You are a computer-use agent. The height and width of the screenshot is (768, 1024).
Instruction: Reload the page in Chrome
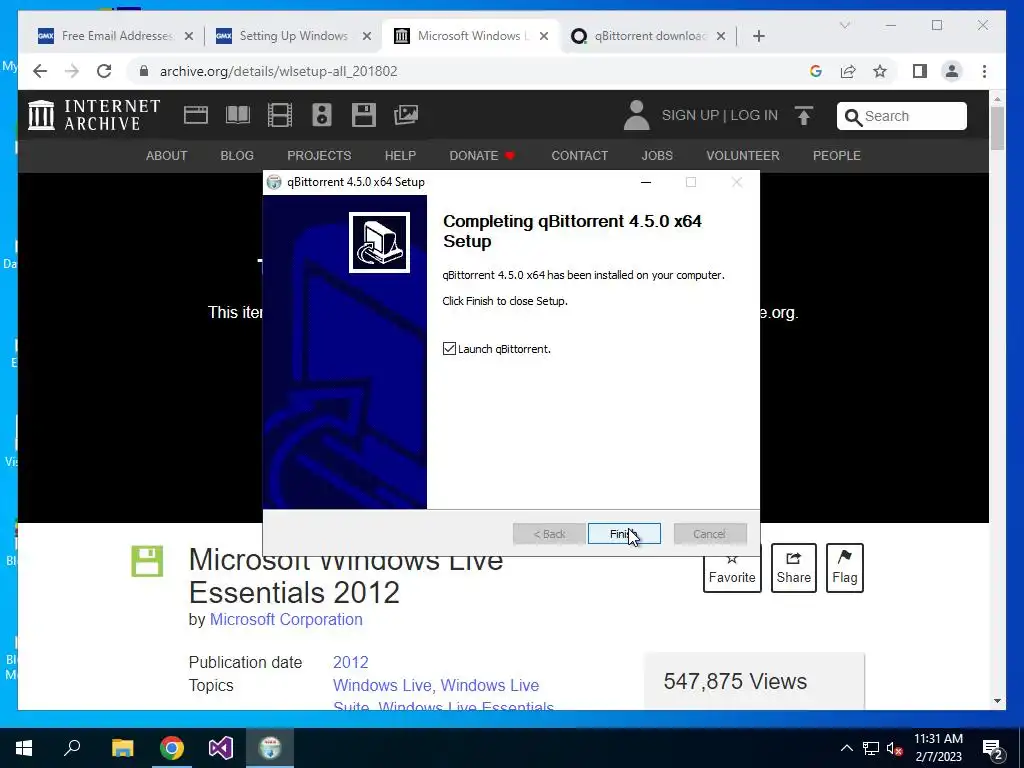[104, 71]
